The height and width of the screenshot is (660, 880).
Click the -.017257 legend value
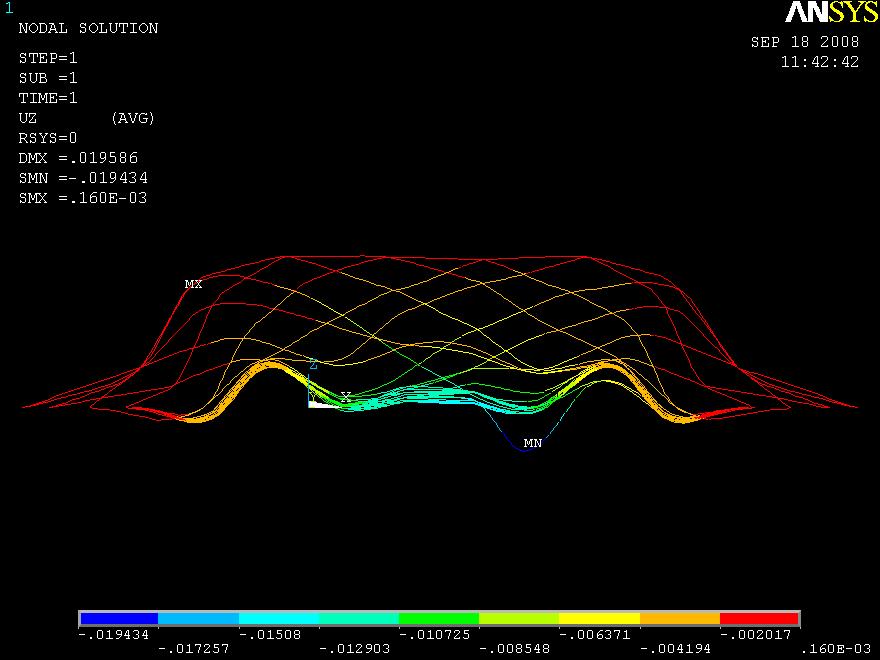tap(194, 649)
